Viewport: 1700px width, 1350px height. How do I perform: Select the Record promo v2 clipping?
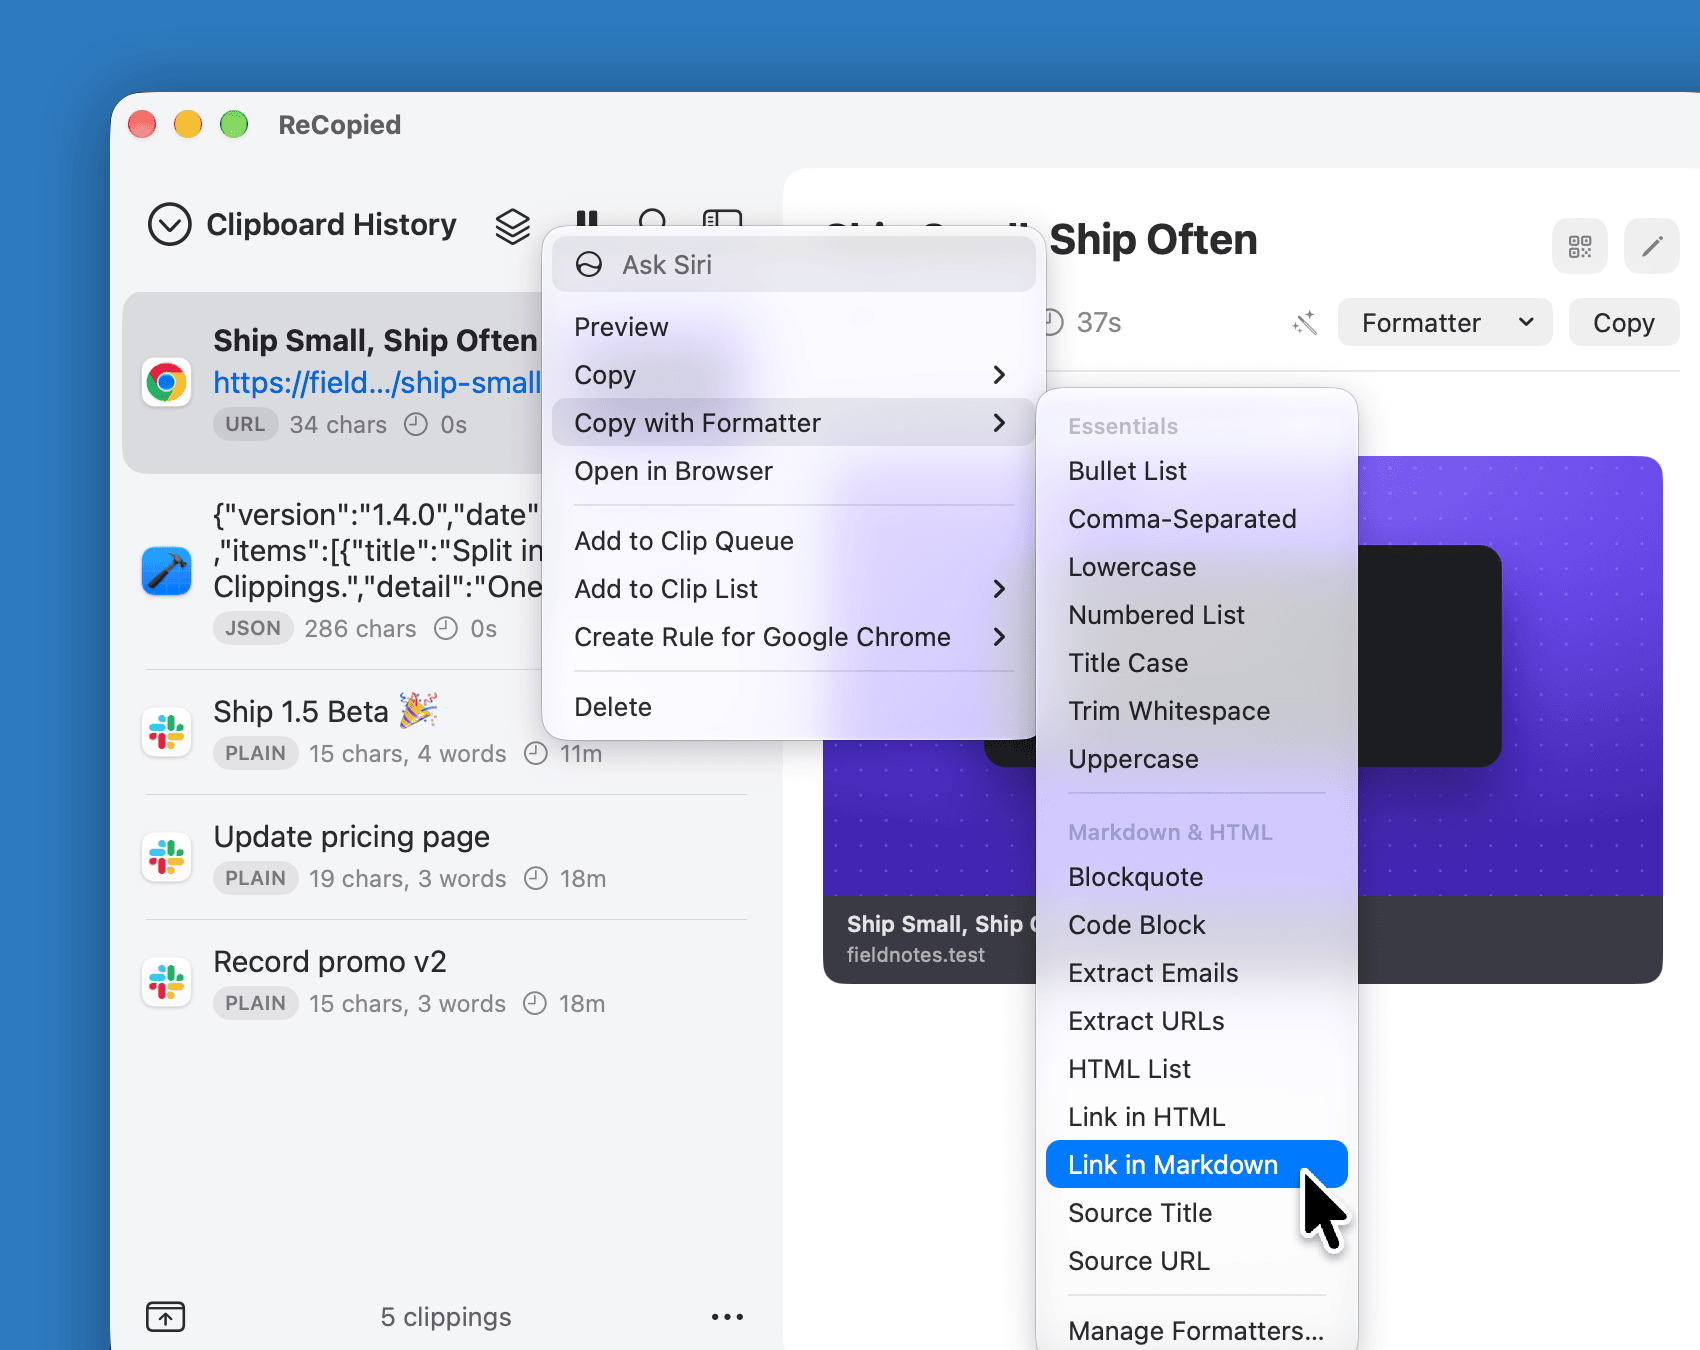[x=446, y=982]
